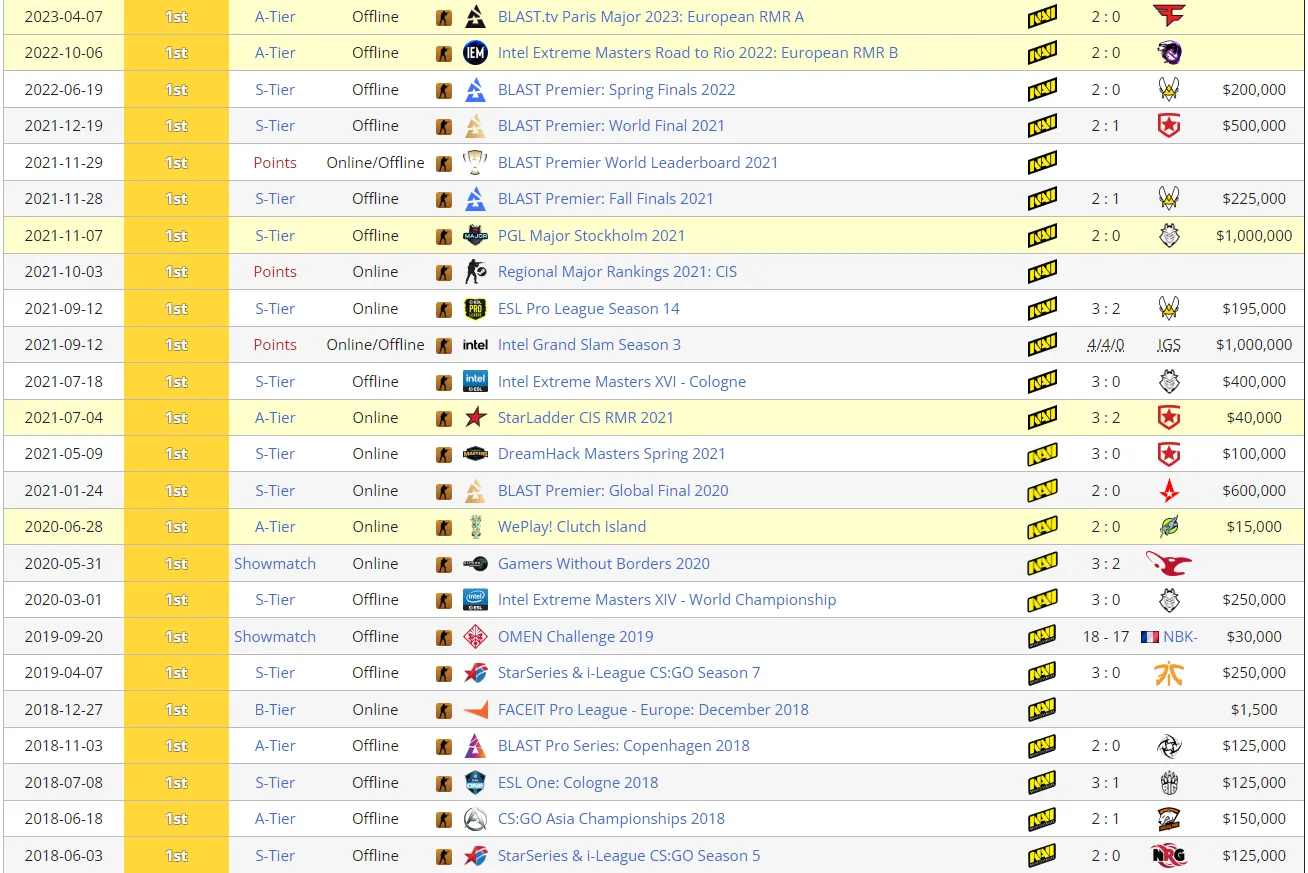Open the BLAST Premier: Spring Finals 2022 link
The width and height of the screenshot is (1308, 873).
(616, 89)
